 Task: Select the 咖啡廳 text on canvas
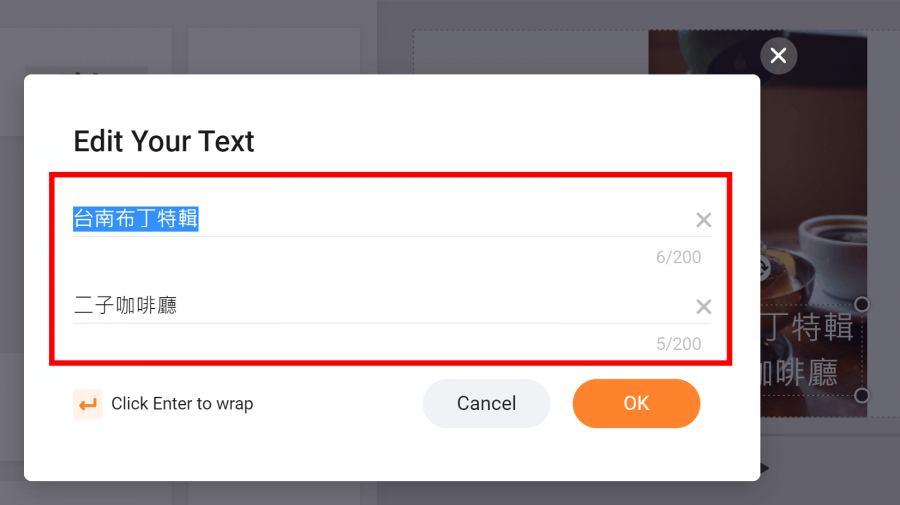800,373
